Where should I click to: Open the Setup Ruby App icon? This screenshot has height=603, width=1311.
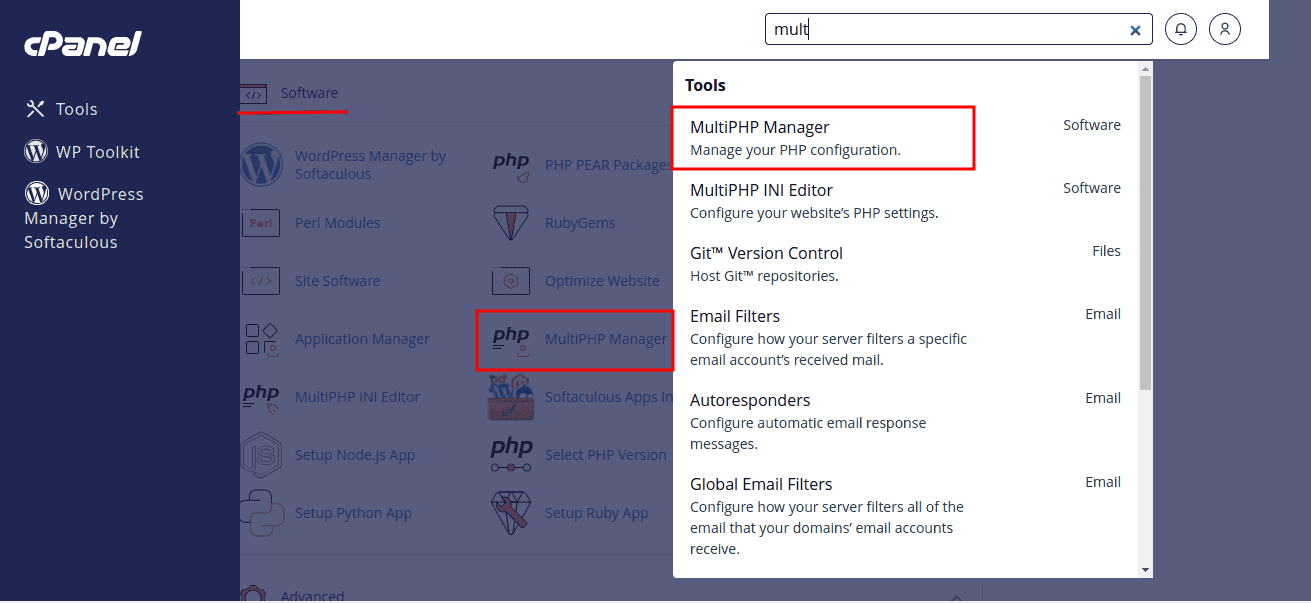pos(511,513)
